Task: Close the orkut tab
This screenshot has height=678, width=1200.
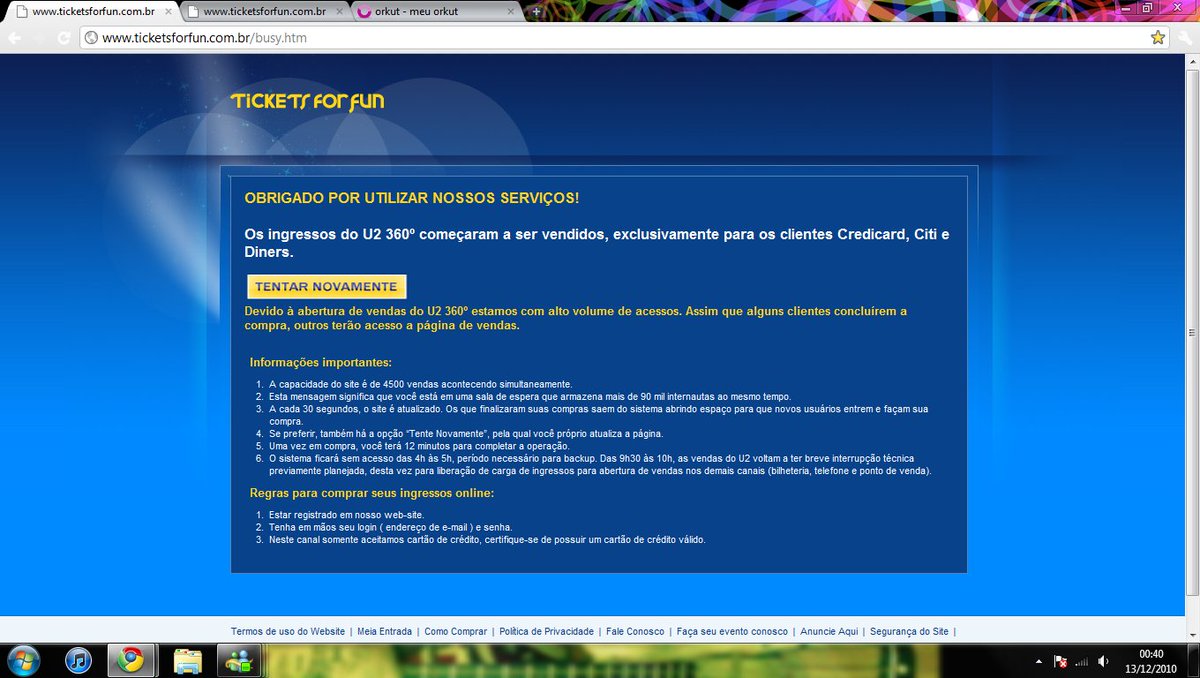Action: (510, 12)
